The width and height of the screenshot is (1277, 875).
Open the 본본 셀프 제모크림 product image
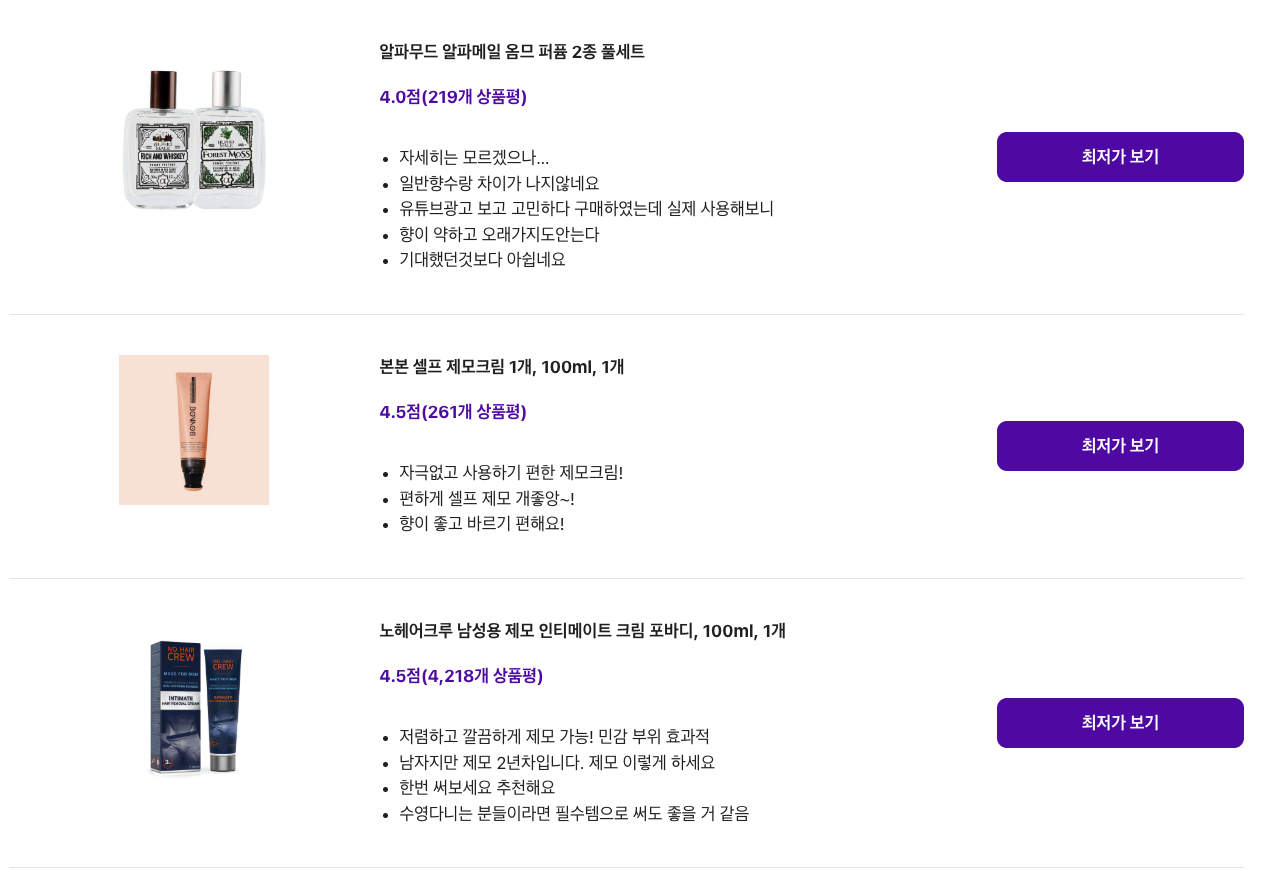tap(193, 429)
